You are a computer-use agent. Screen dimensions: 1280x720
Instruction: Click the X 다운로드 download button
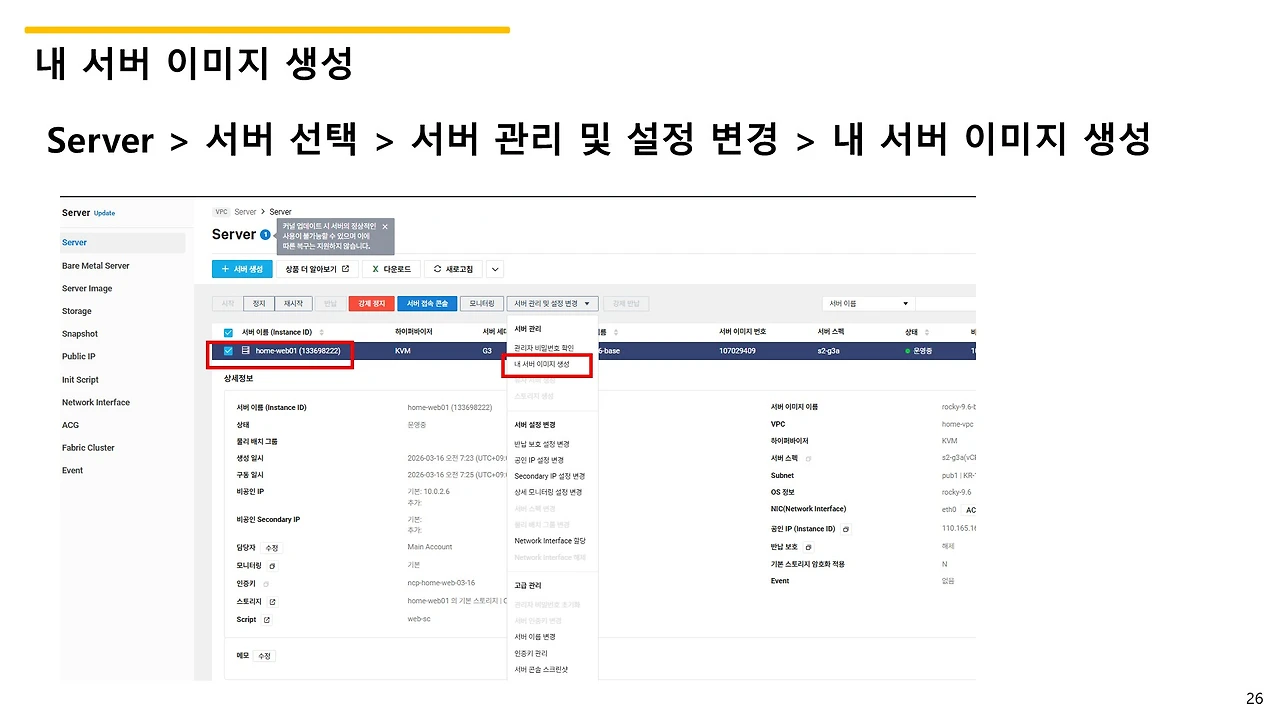coord(392,269)
